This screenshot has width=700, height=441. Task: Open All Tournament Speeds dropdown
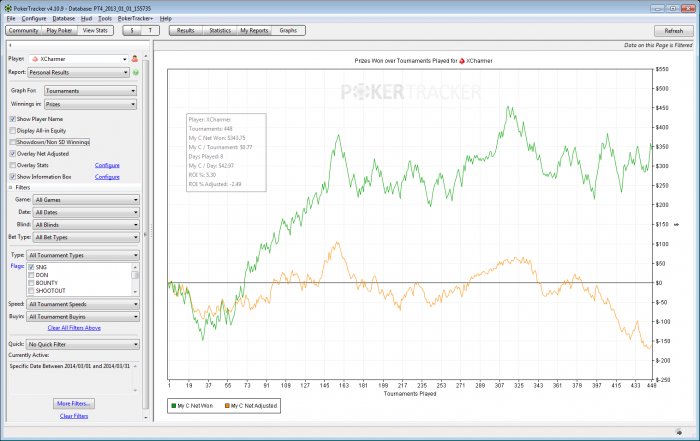(x=83, y=304)
